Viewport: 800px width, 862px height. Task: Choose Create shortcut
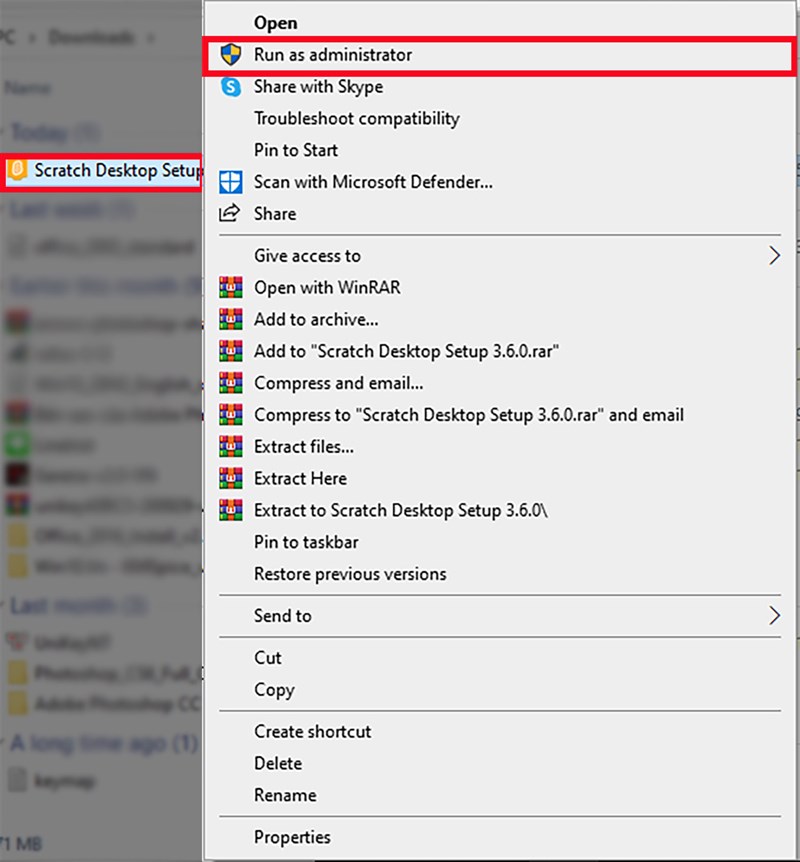tap(499, 732)
